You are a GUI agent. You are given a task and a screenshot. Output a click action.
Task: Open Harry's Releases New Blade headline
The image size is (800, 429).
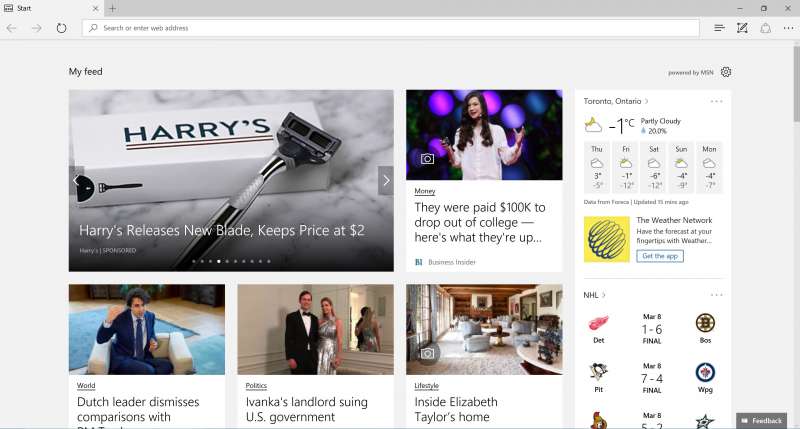pyautogui.click(x=221, y=231)
